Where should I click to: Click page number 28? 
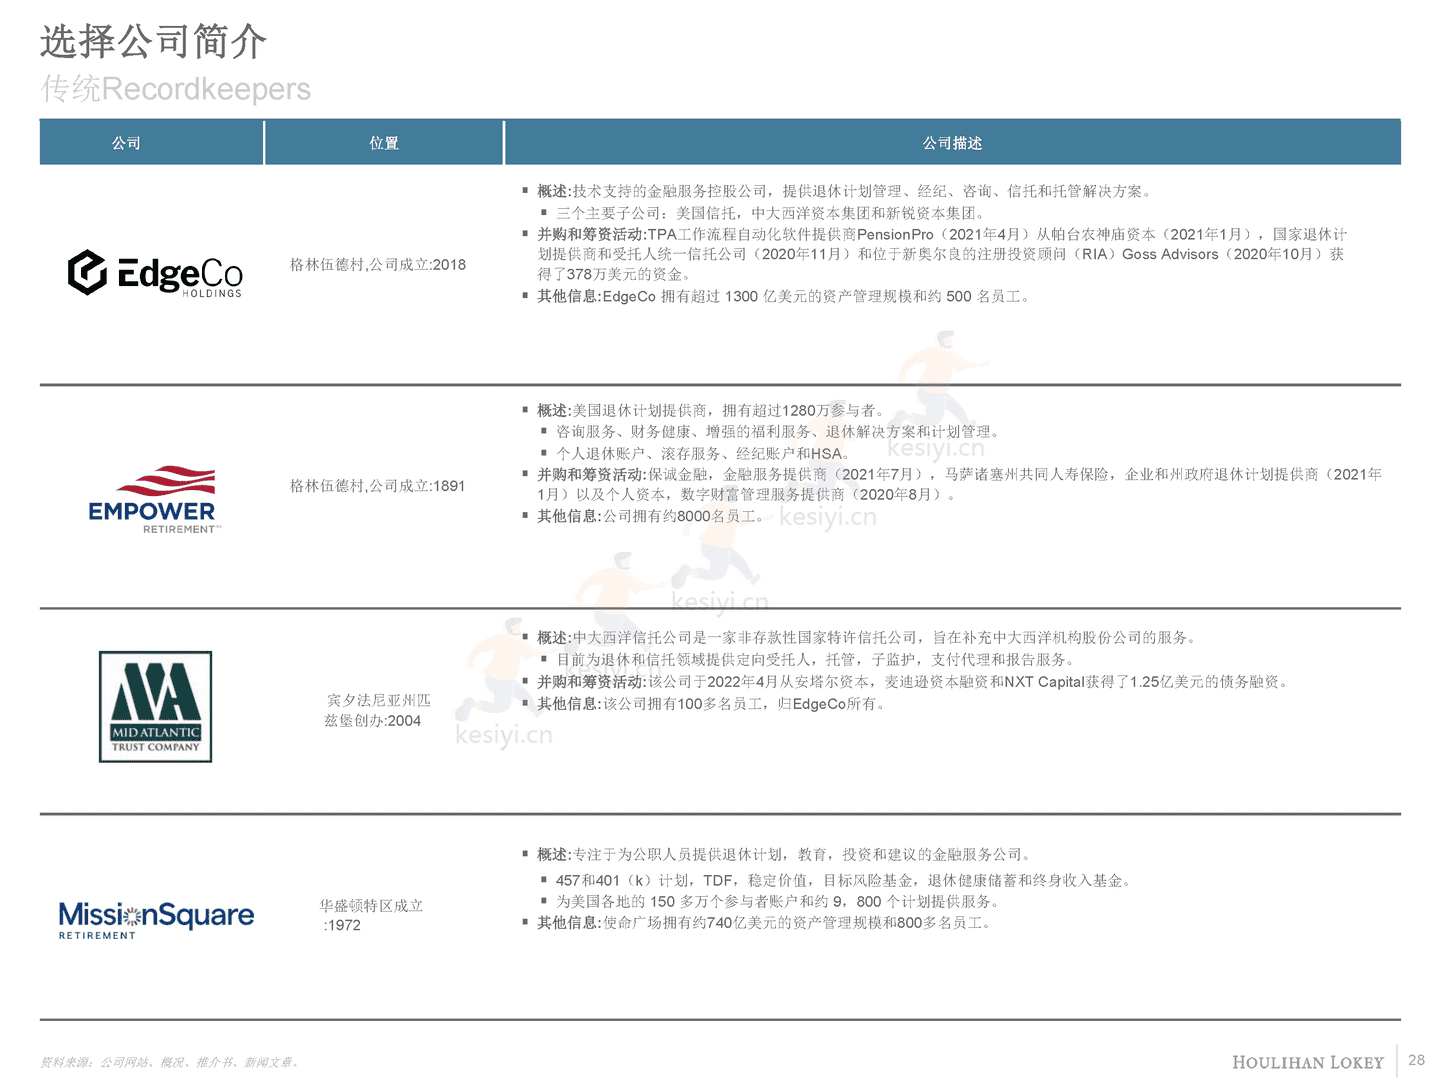[1416, 1060]
